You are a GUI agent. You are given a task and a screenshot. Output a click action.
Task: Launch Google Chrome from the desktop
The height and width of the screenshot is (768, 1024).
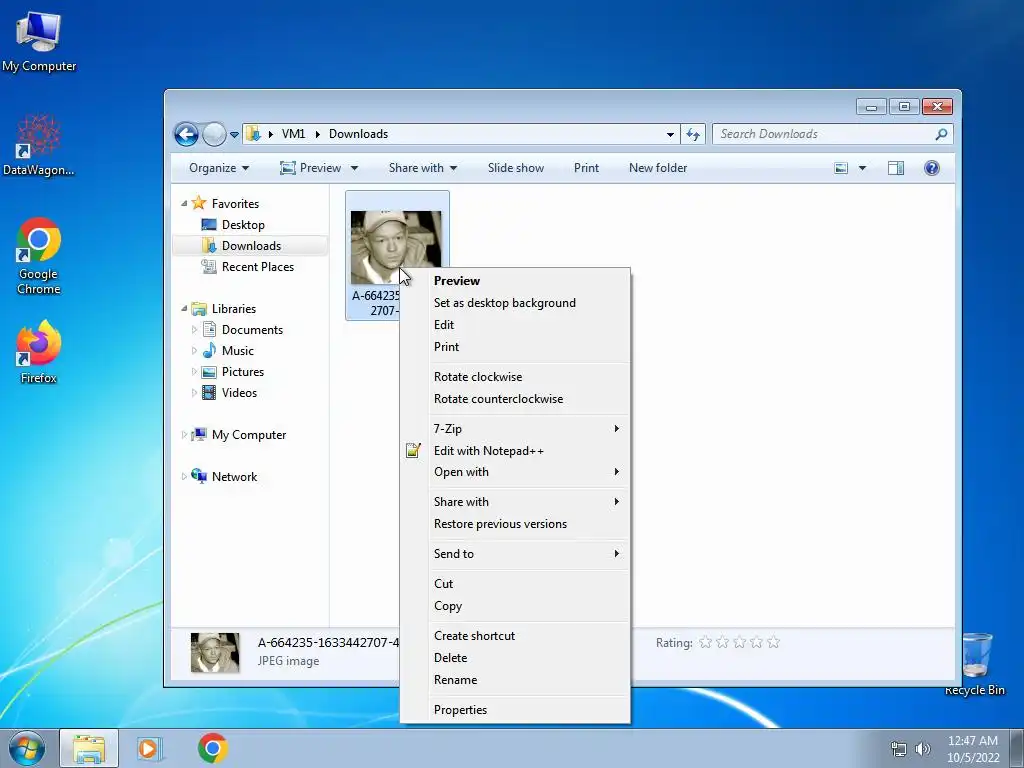tap(39, 256)
